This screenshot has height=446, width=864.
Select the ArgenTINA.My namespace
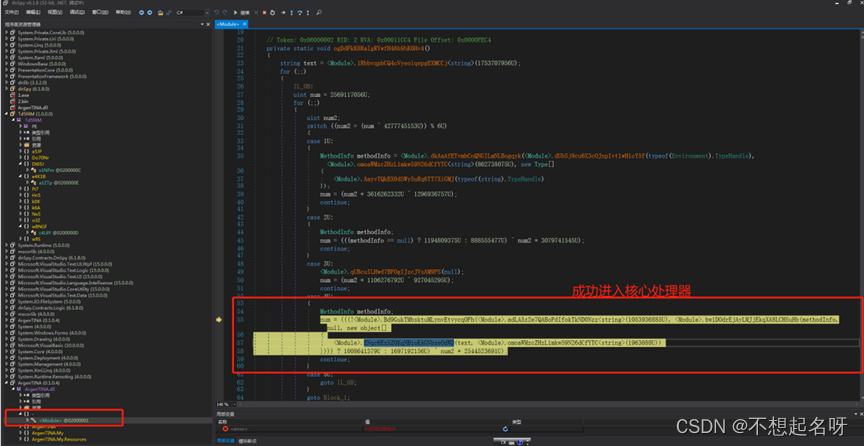point(47,433)
